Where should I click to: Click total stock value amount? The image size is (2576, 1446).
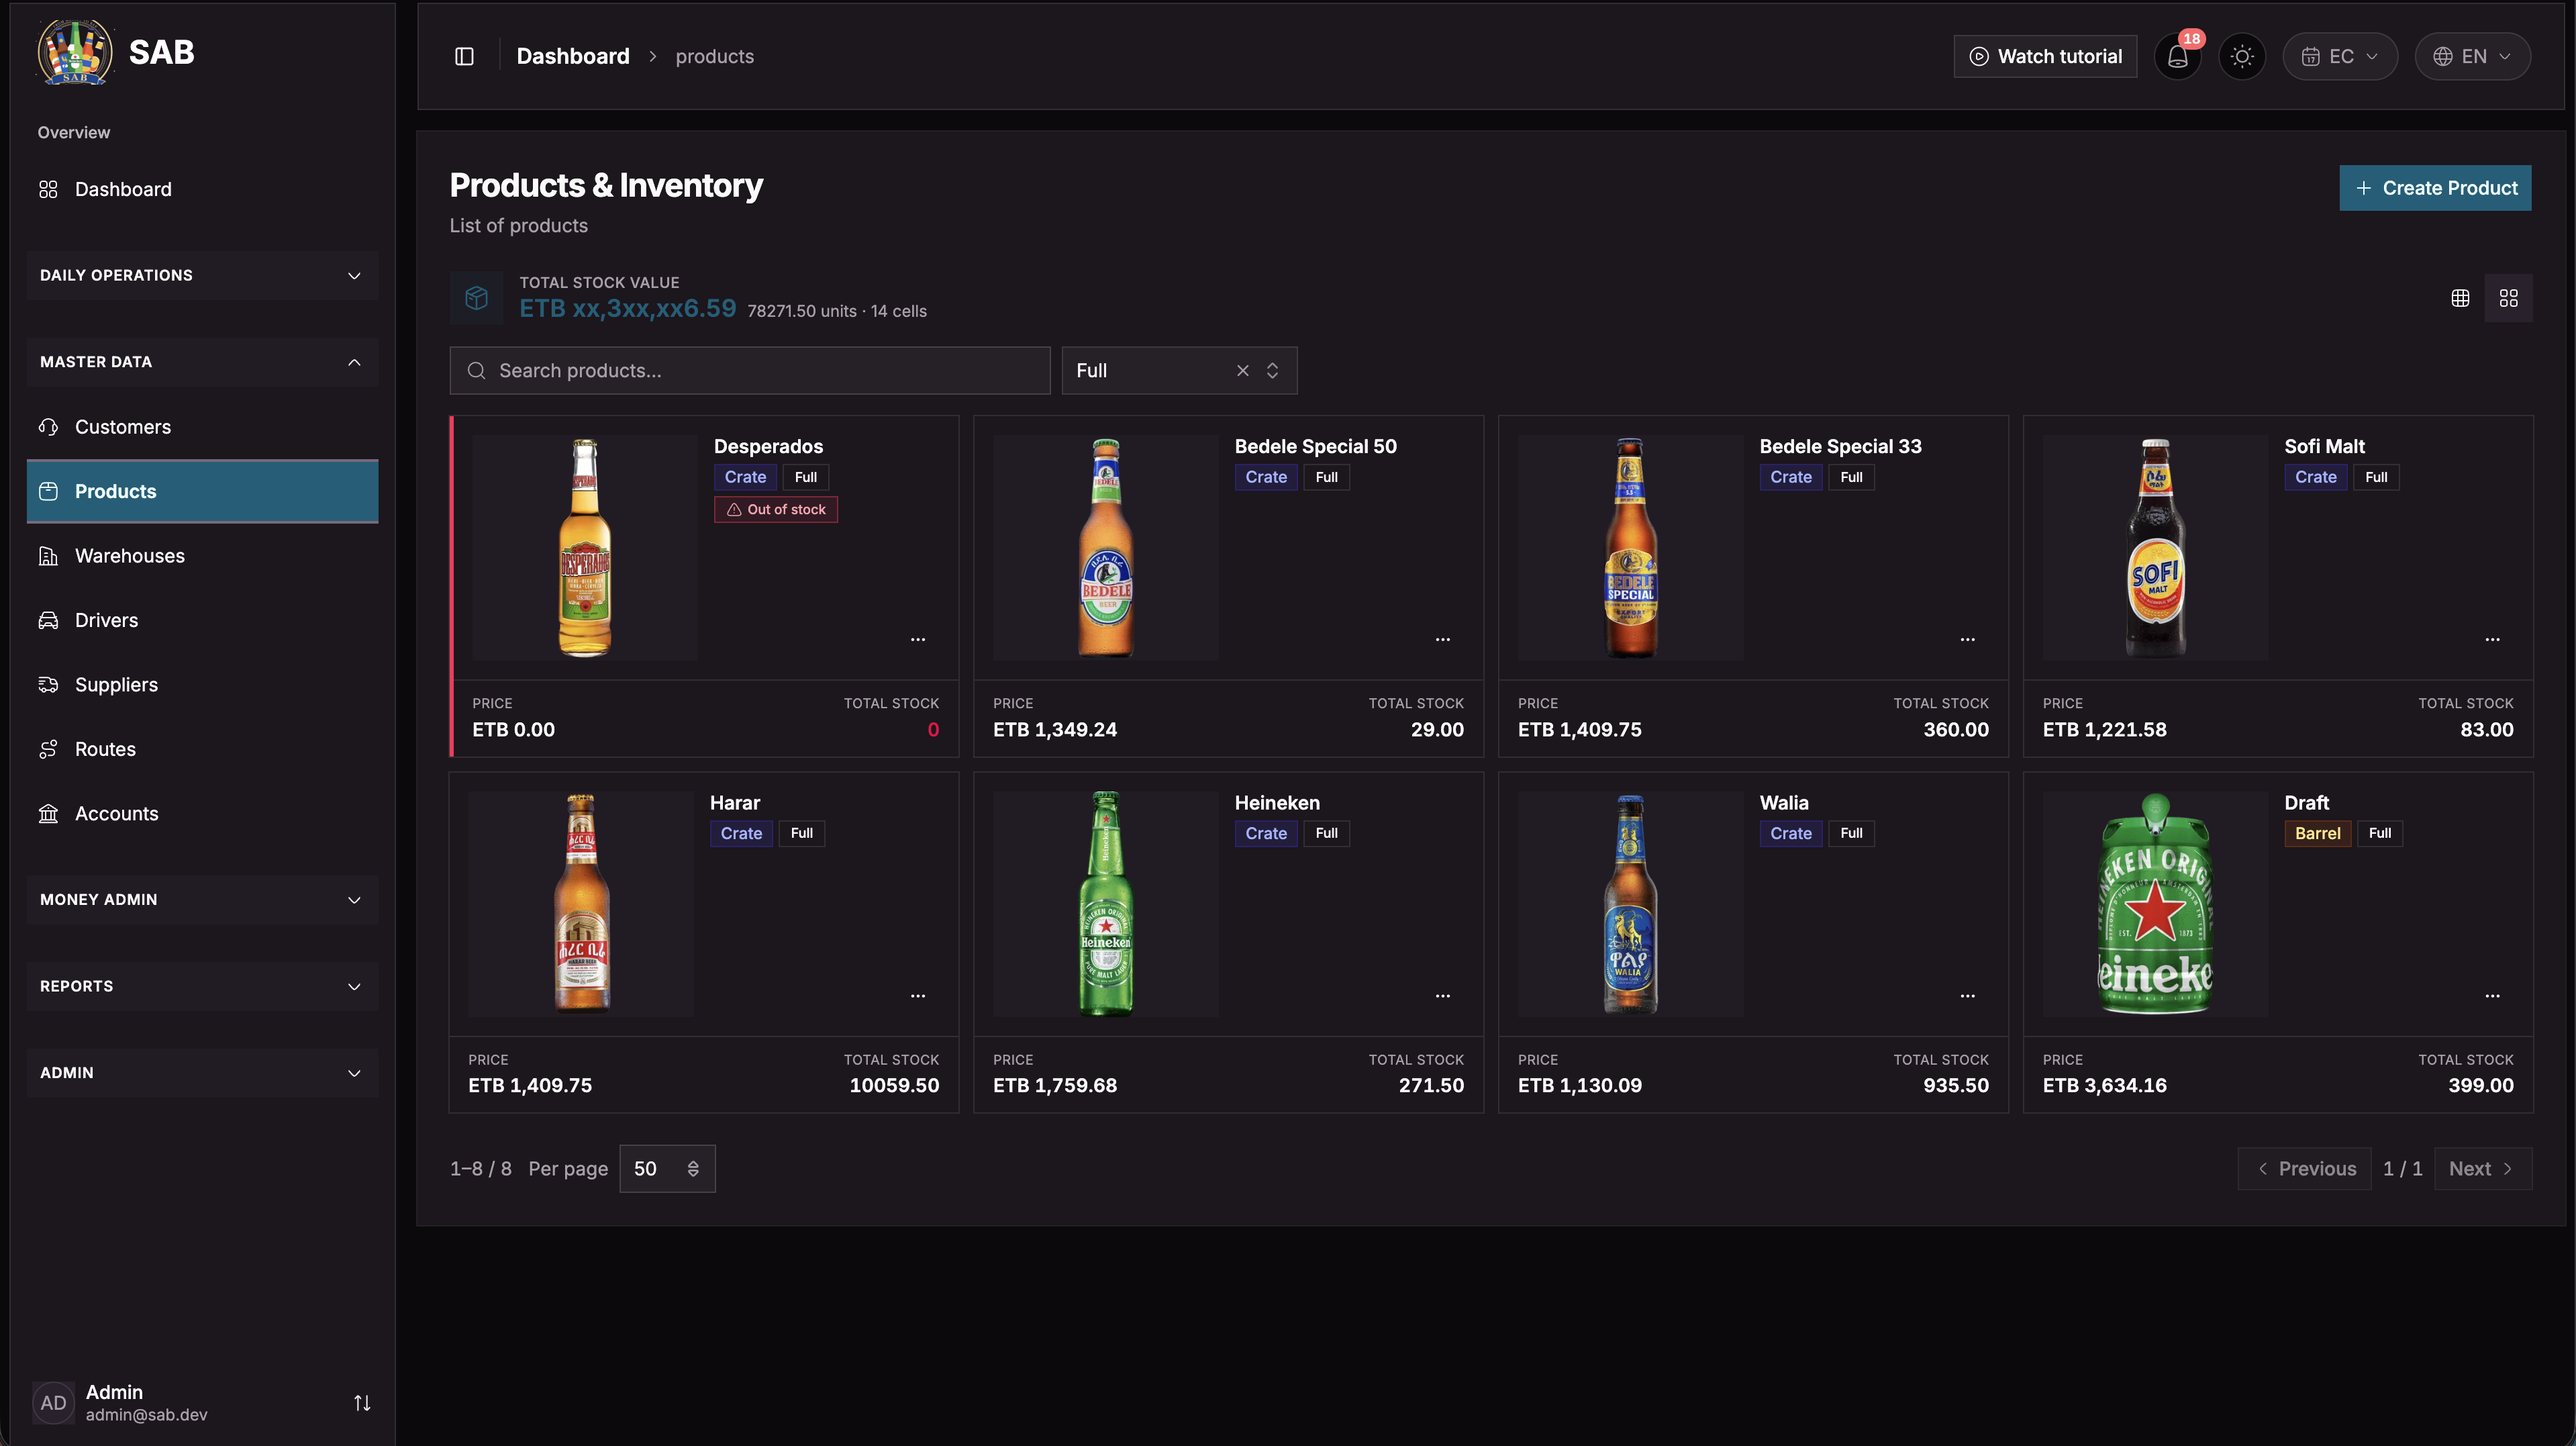coord(627,309)
